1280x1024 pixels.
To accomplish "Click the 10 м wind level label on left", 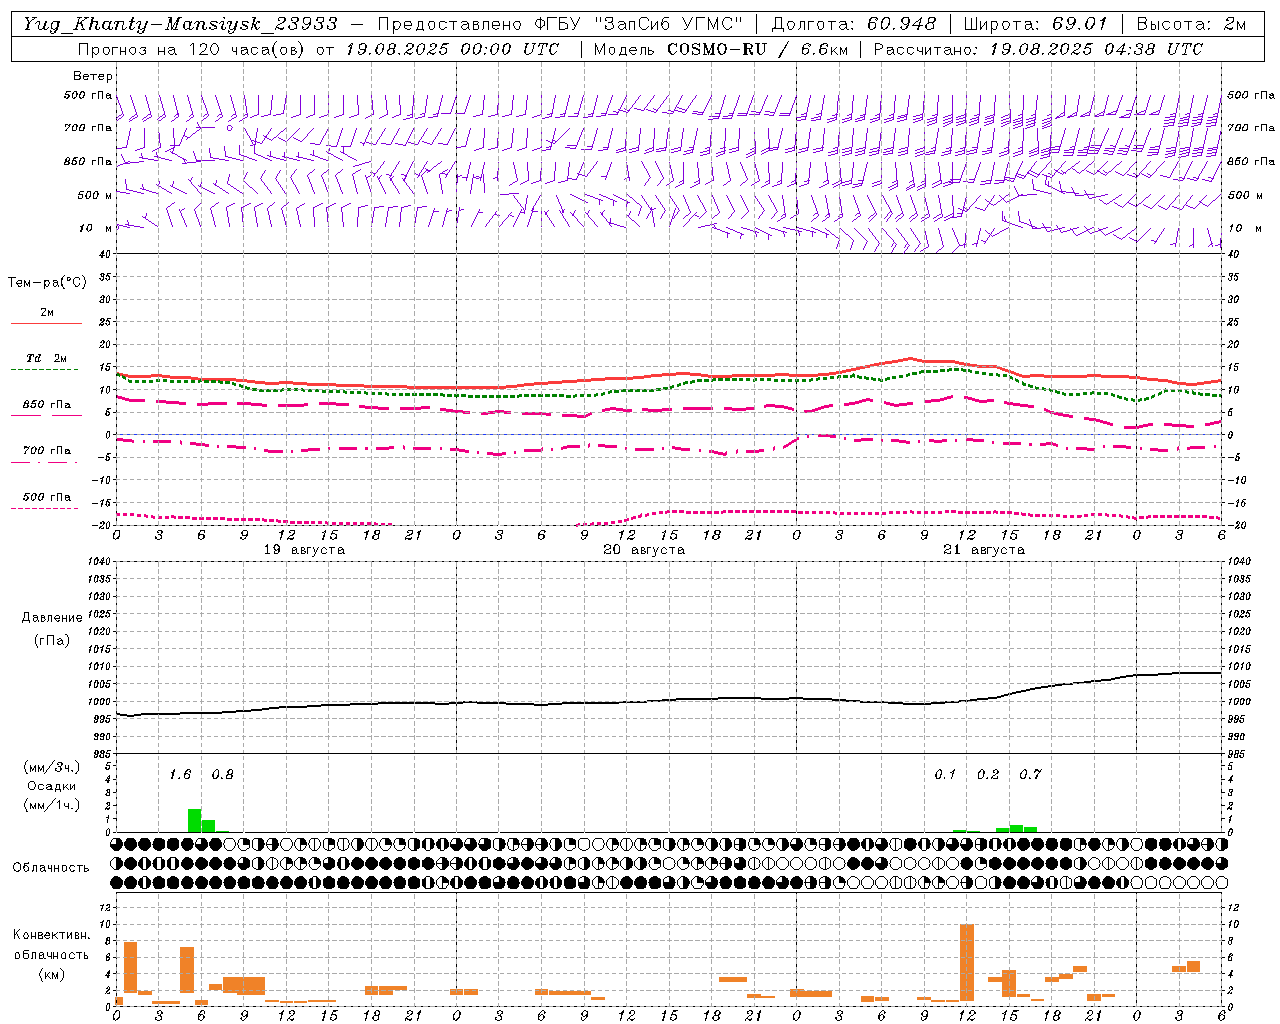I will [x=95, y=228].
